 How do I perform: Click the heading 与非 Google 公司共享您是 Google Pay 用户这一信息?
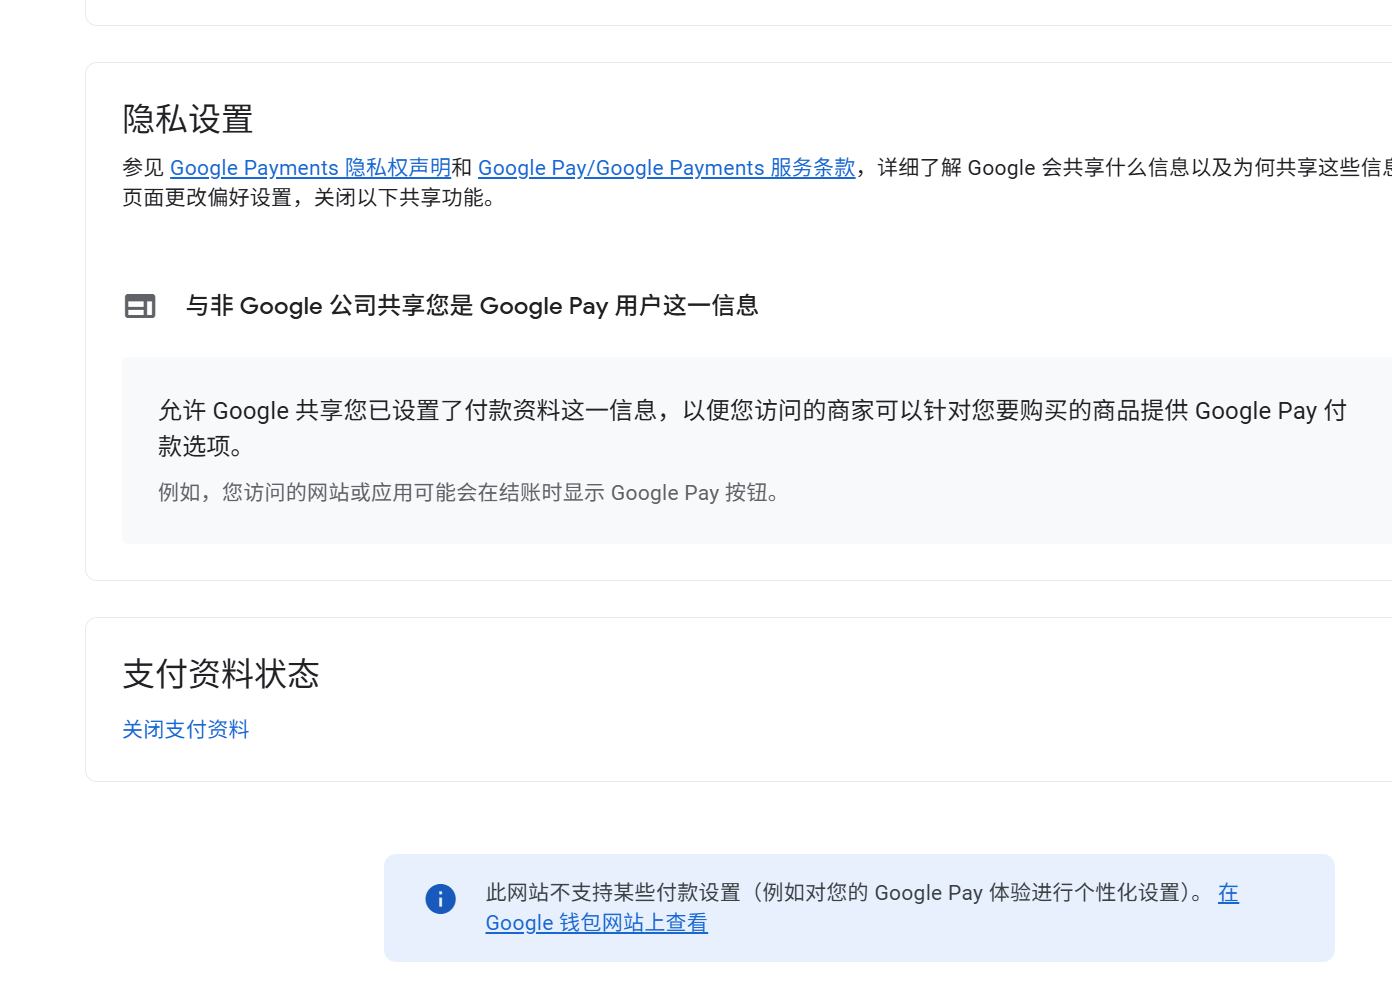pos(472,306)
